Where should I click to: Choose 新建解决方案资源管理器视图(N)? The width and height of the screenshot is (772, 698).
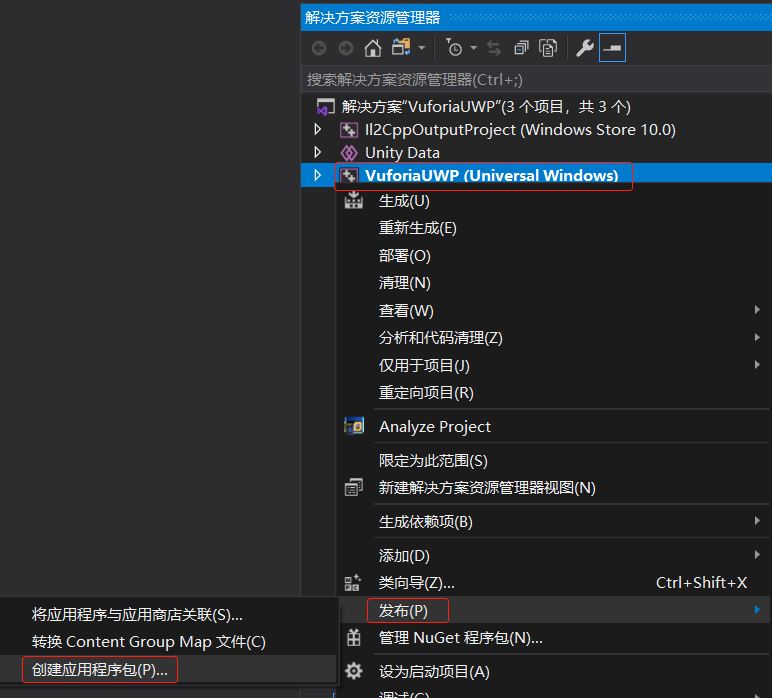click(x=553, y=488)
